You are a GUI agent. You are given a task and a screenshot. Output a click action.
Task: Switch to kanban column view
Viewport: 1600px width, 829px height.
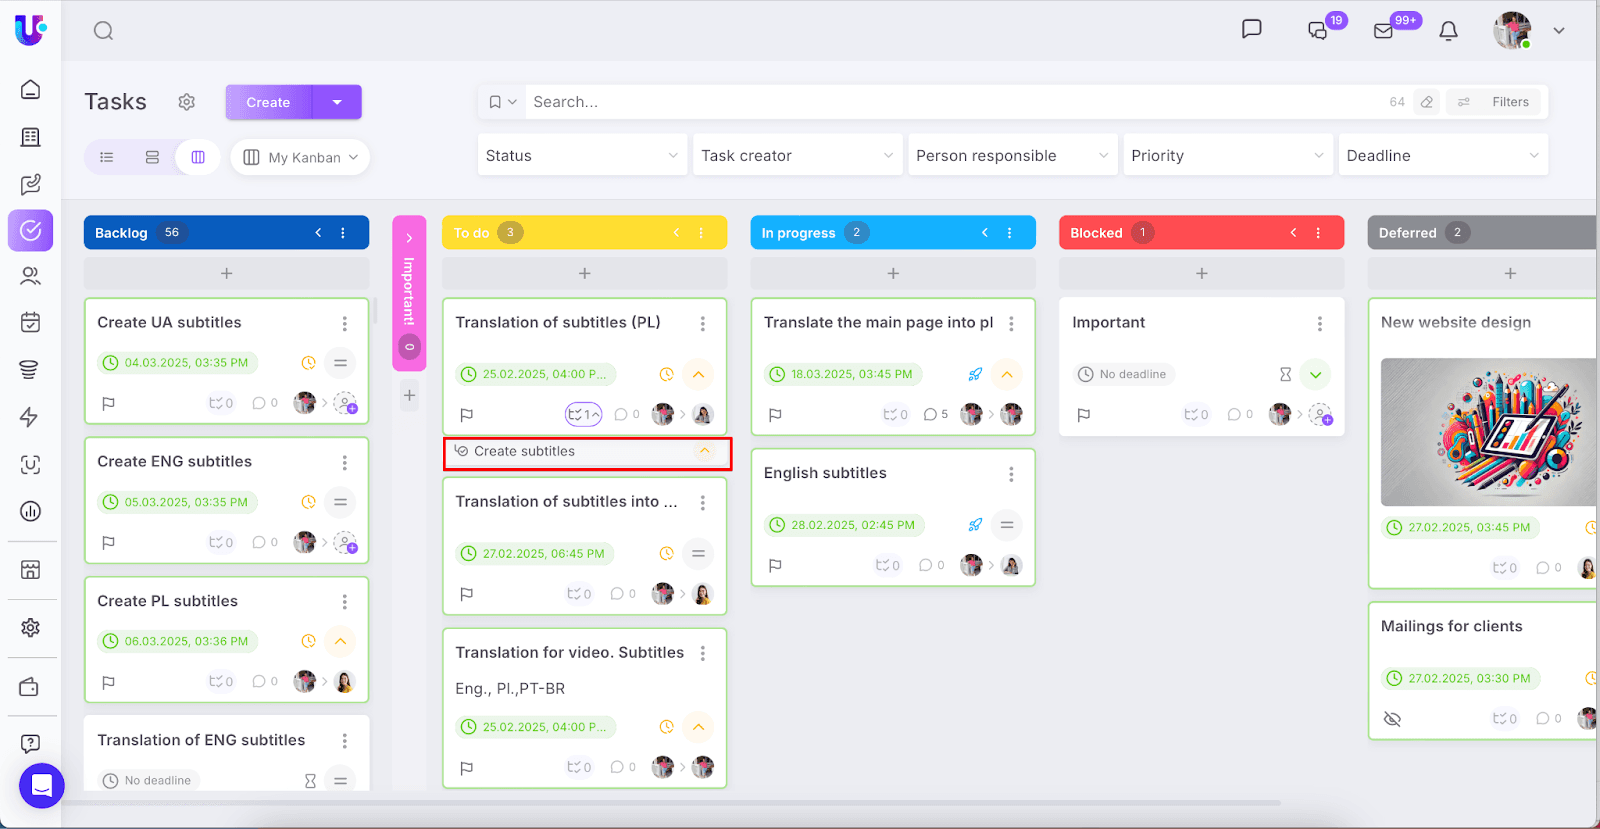198,157
